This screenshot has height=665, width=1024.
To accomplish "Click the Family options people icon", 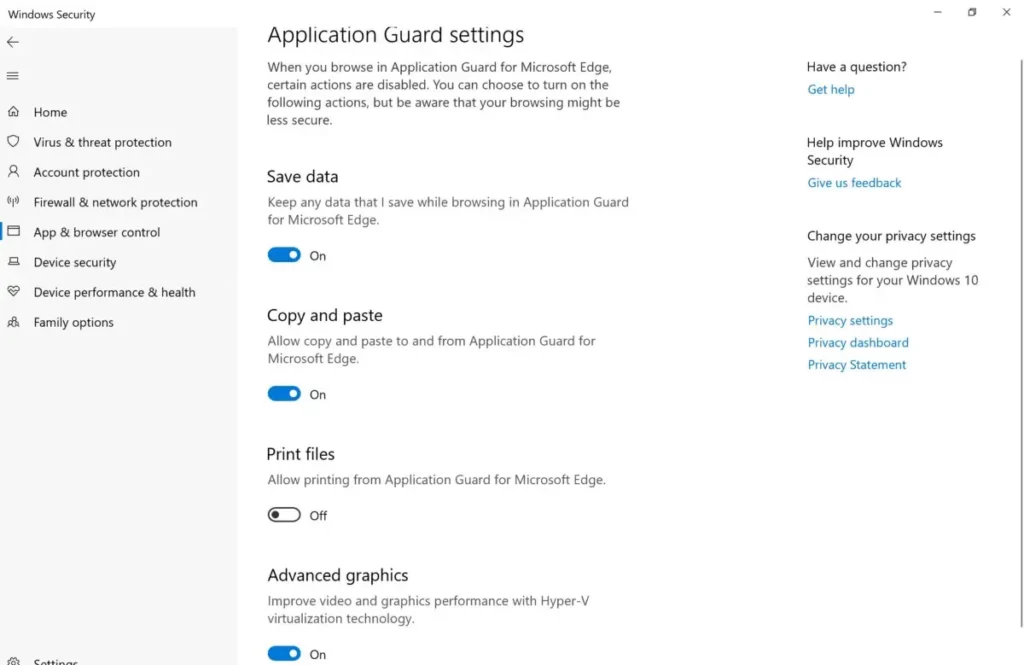I will click(x=13, y=322).
